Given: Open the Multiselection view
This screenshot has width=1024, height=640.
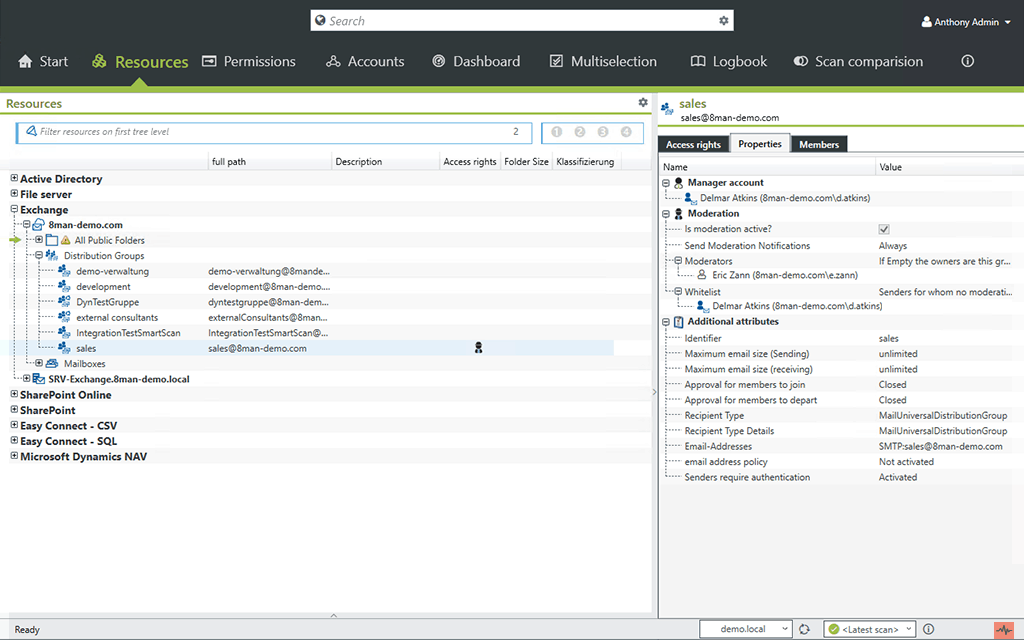Looking at the screenshot, I should click(603, 61).
